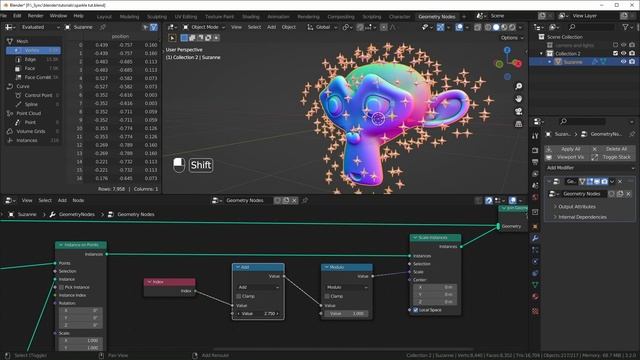Open the Add Modifier dropdown
The height and width of the screenshot is (360, 640).
point(590,168)
